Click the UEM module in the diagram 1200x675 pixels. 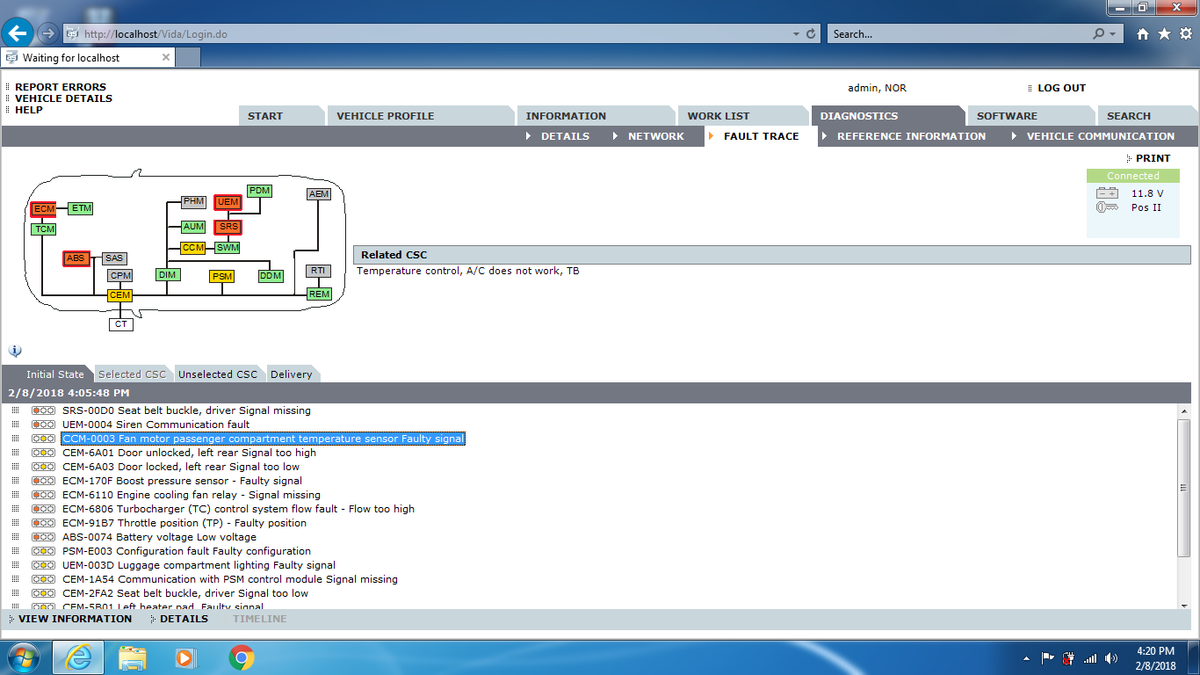point(227,203)
